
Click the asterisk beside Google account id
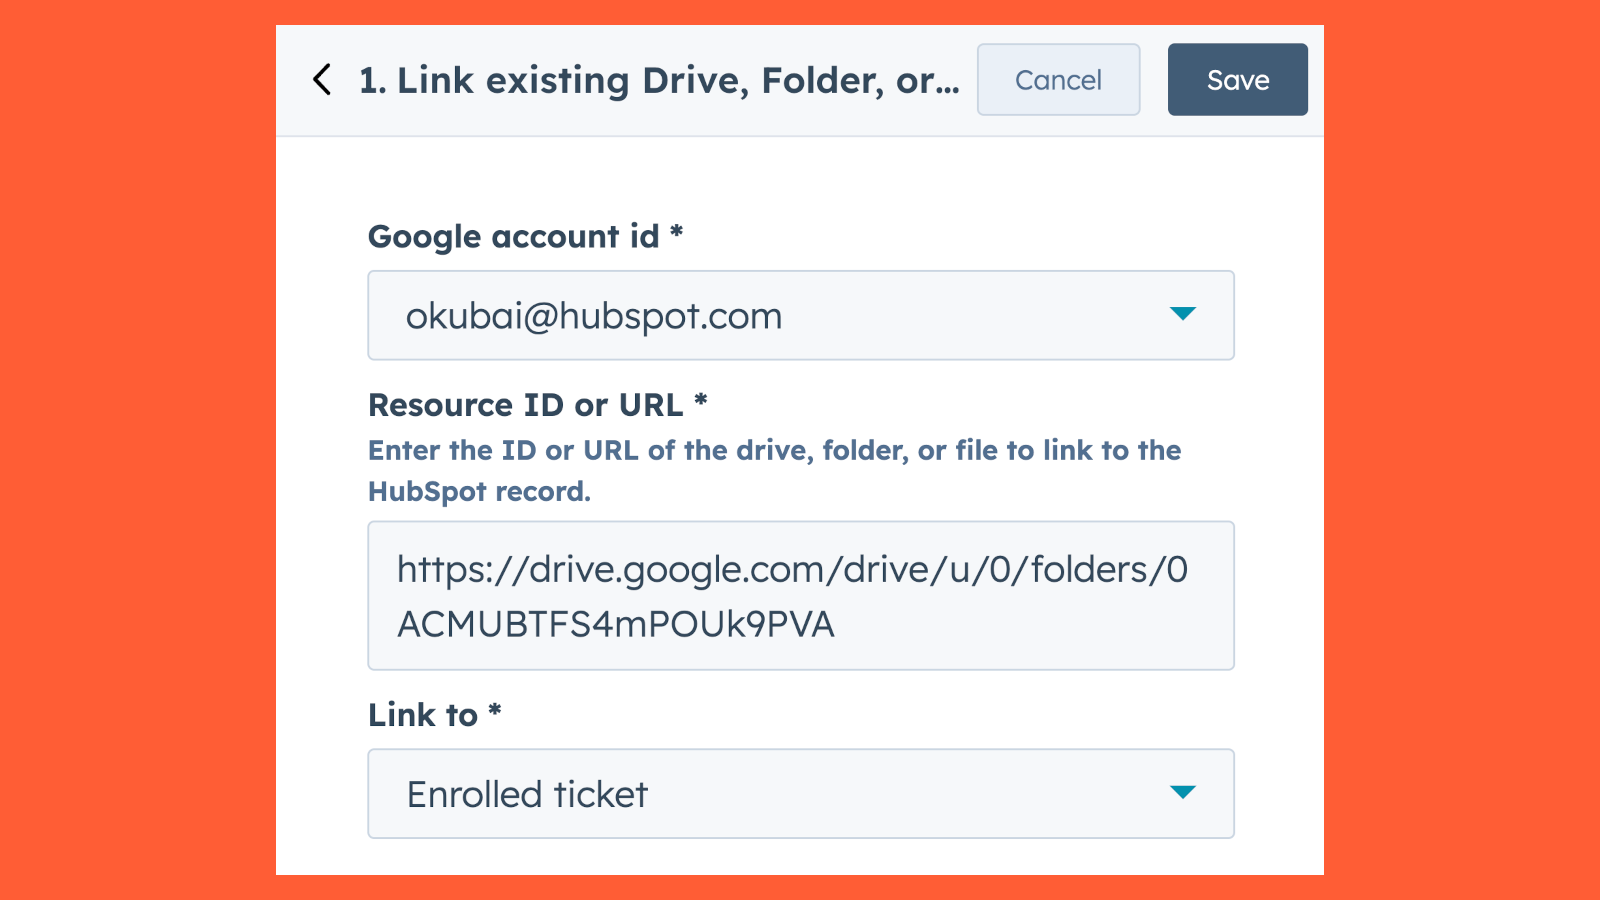click(x=677, y=233)
